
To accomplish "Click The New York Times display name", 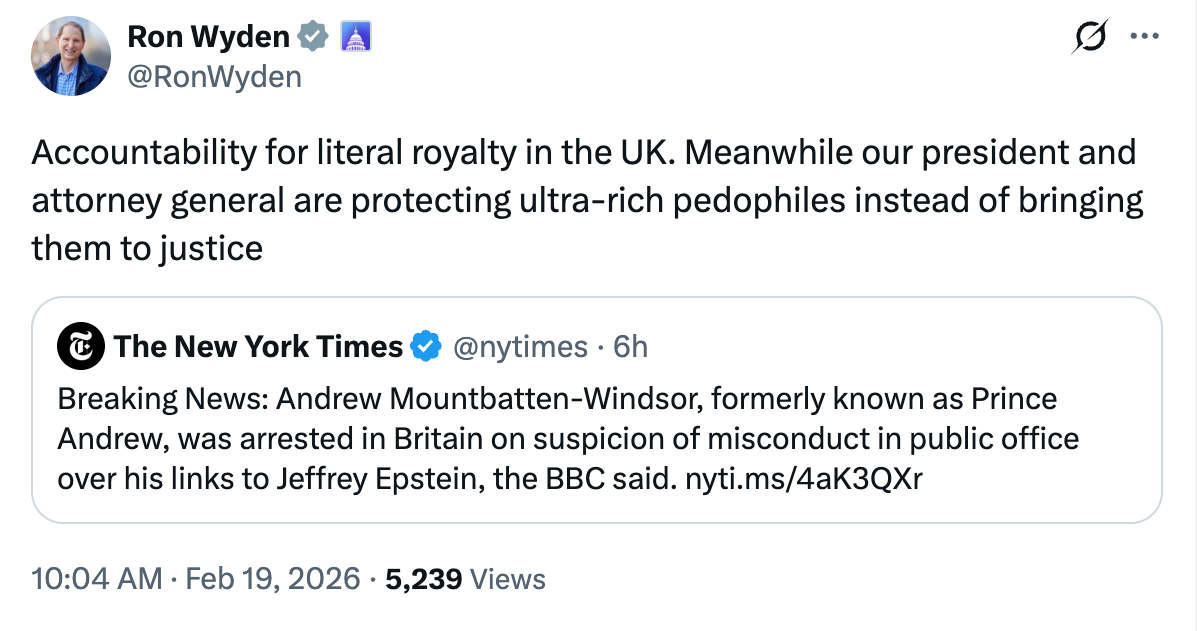I will click(x=258, y=346).
